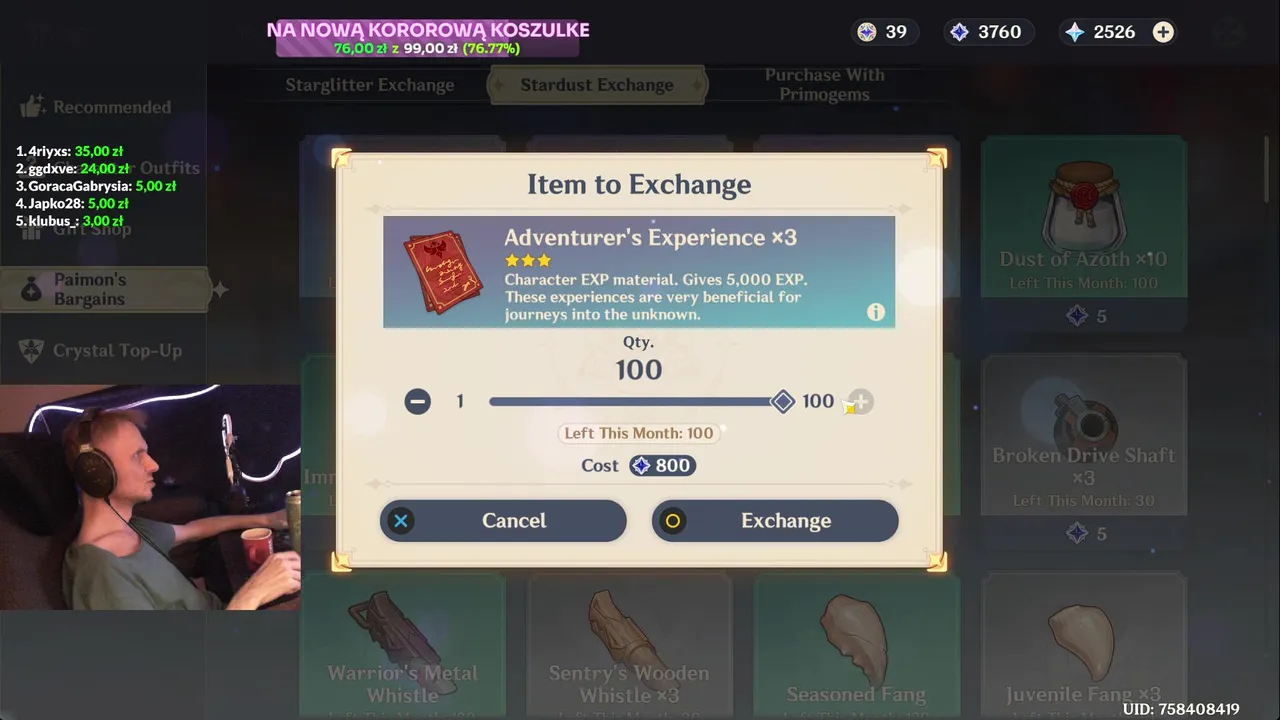Click the info icon on item description
1280x720 pixels.
pyautogui.click(x=876, y=312)
